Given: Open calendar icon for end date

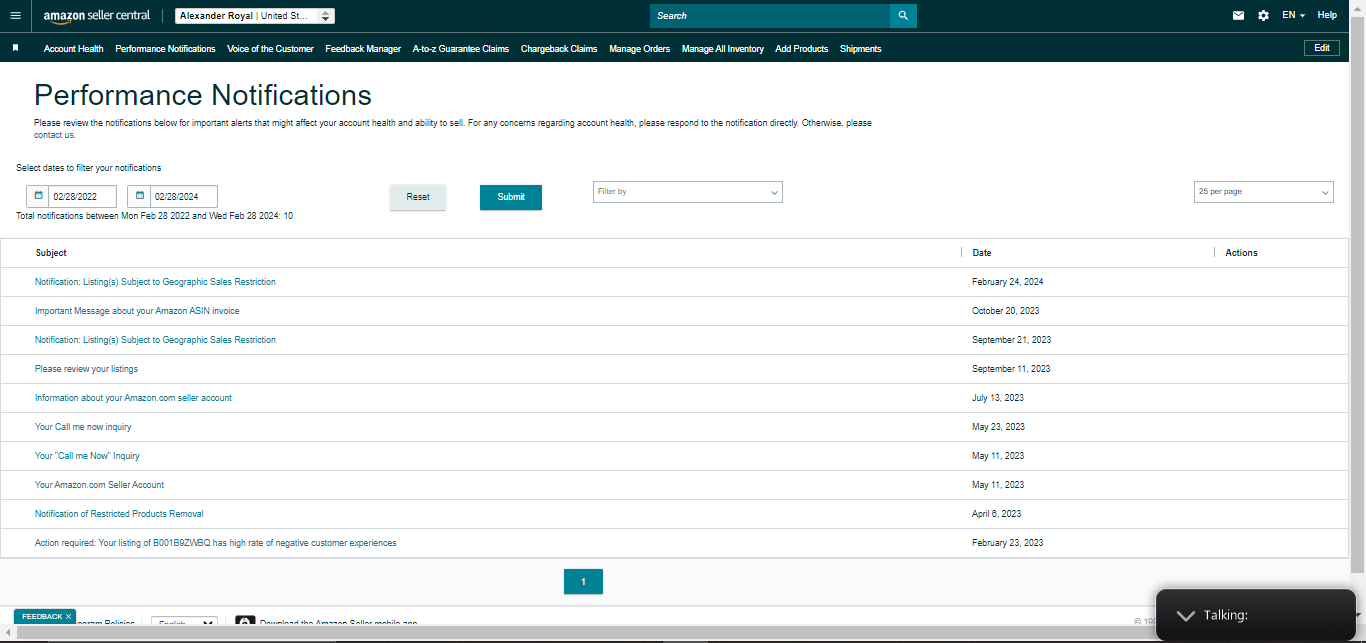Looking at the screenshot, I should click(x=140, y=196).
